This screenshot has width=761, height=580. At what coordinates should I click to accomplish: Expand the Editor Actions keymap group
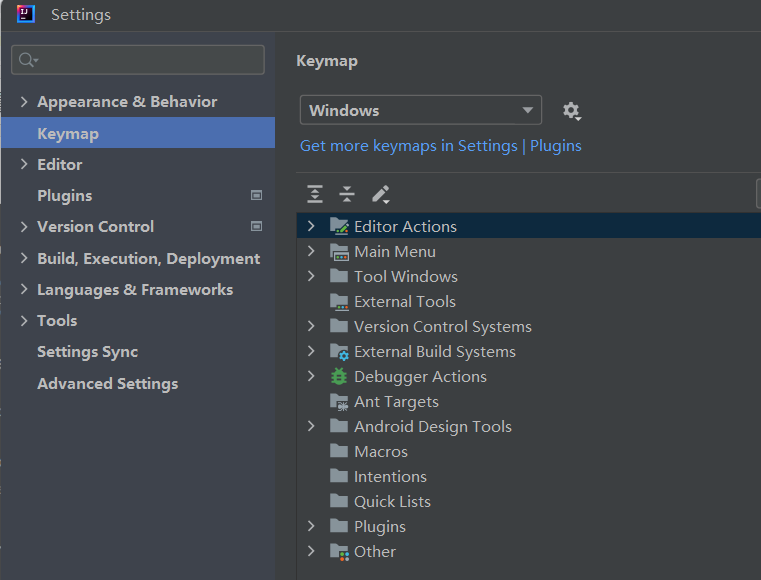(x=311, y=226)
